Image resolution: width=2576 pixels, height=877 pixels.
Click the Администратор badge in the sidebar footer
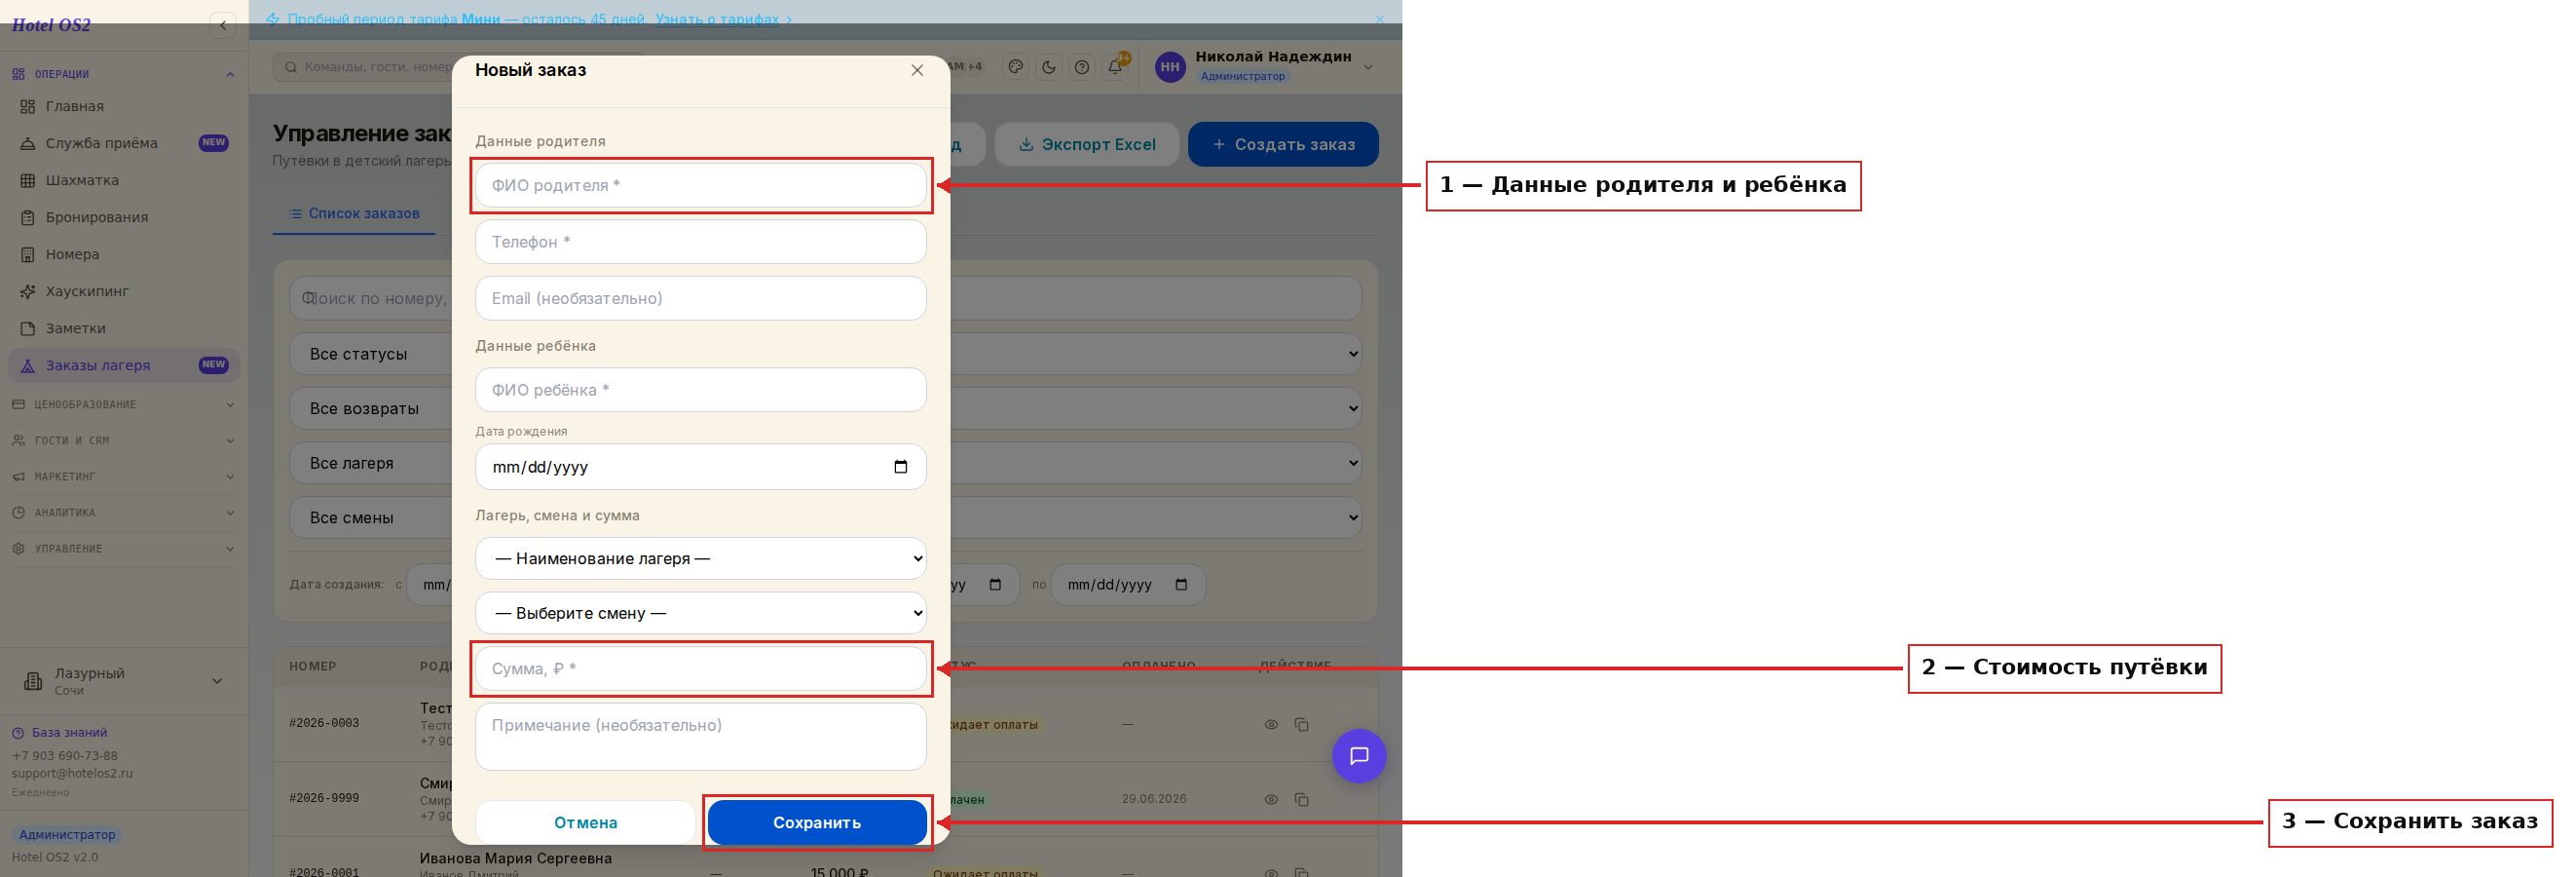(x=67, y=835)
